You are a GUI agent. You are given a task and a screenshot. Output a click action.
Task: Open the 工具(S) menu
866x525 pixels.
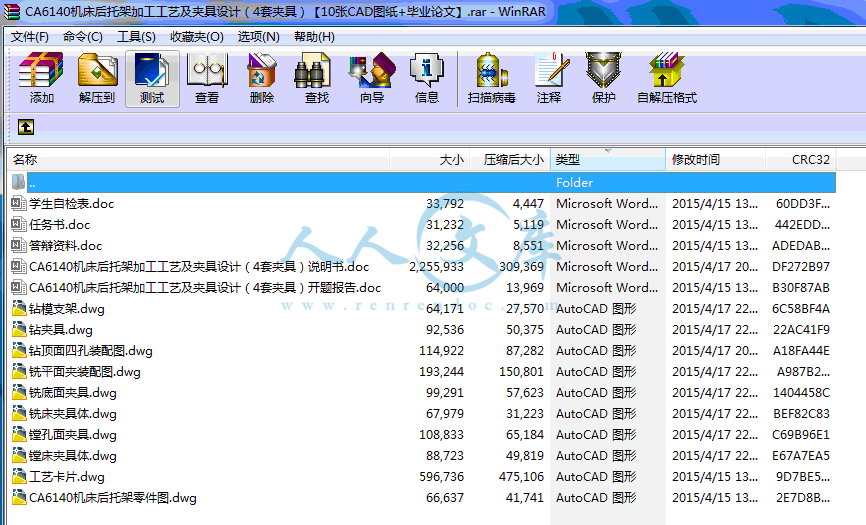[x=136, y=37]
